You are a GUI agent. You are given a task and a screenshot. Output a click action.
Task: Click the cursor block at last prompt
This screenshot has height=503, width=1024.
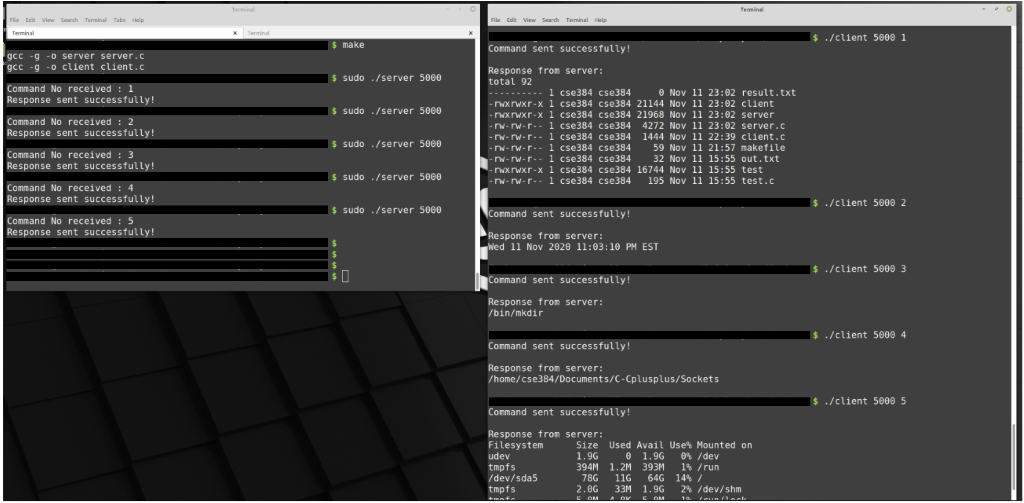(x=345, y=276)
